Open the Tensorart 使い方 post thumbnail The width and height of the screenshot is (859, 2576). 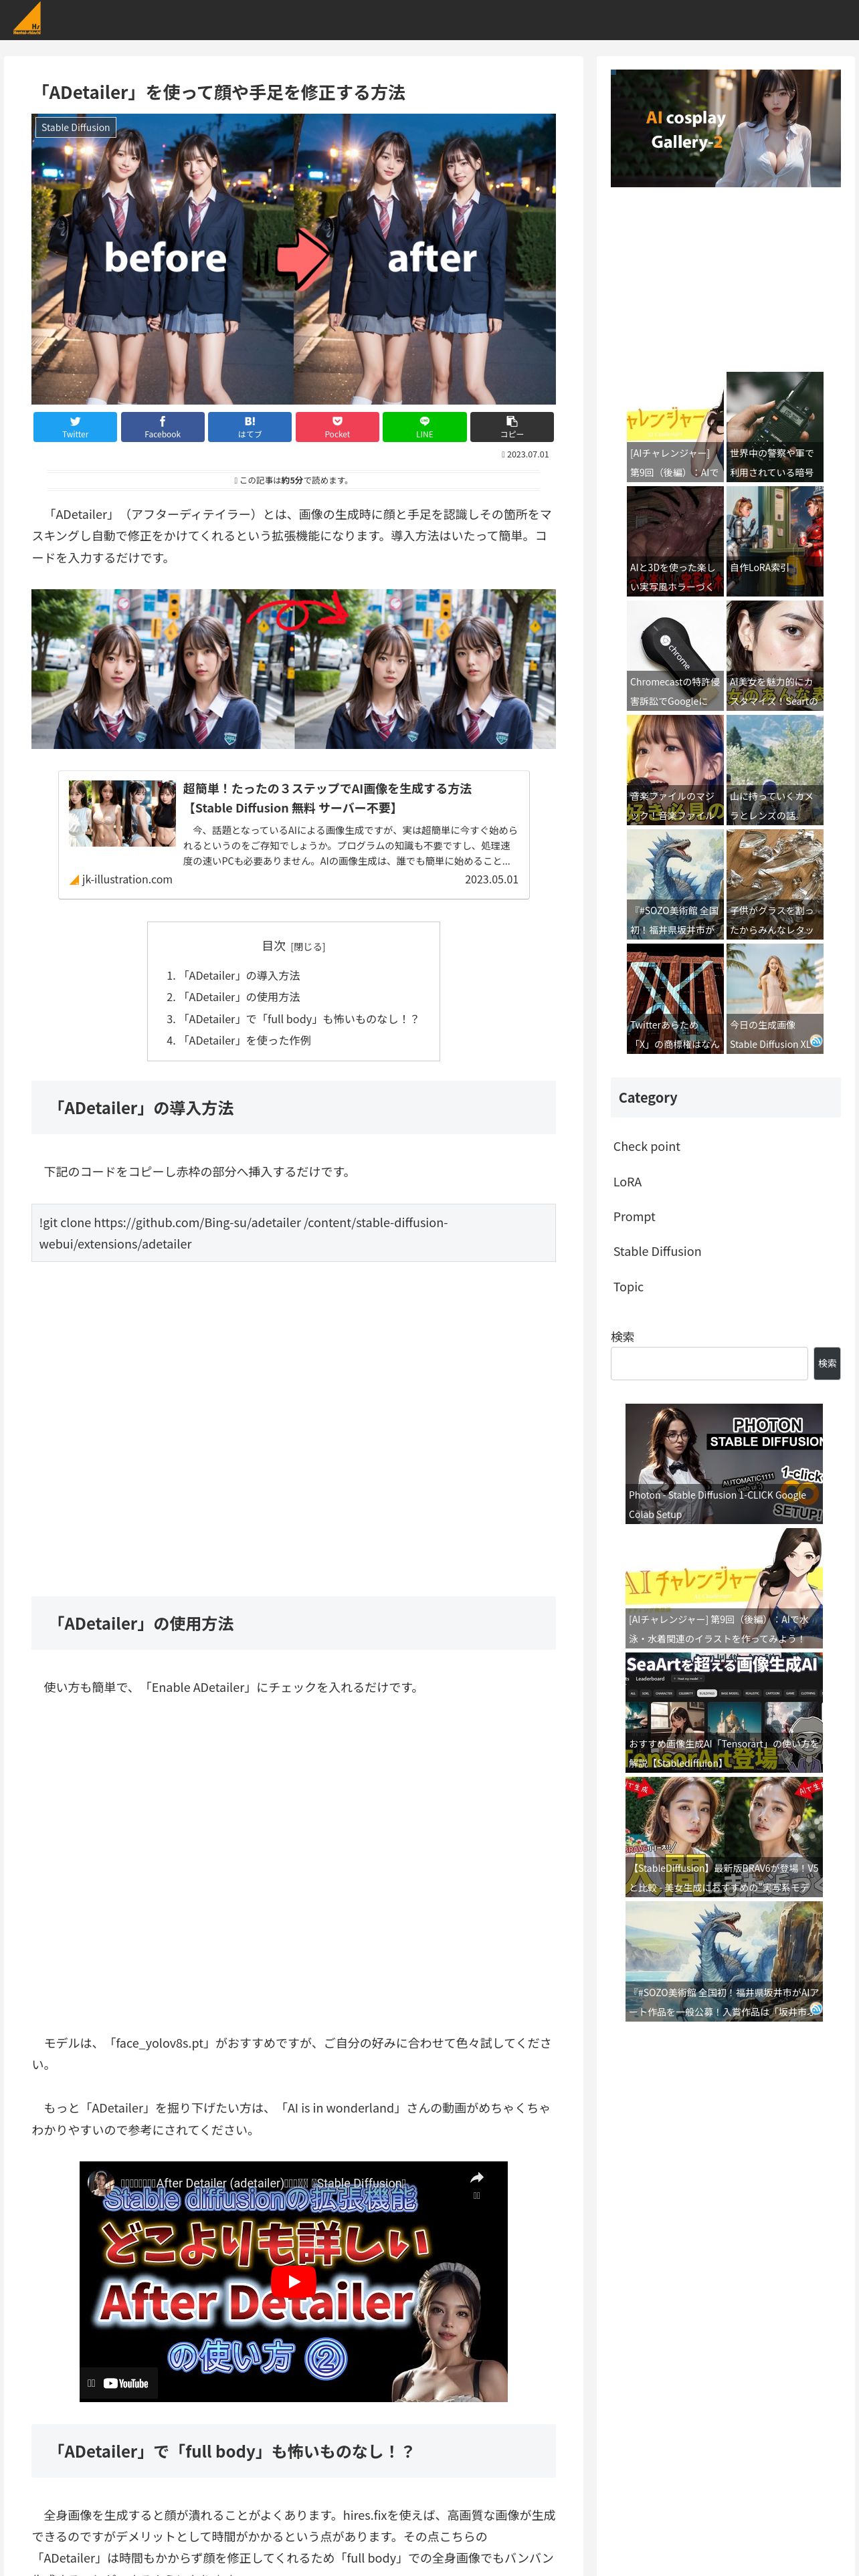tap(724, 1712)
